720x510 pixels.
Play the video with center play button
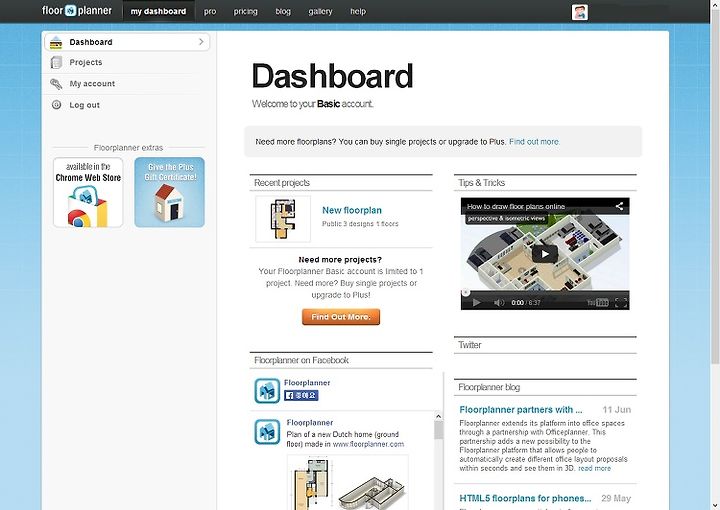pyautogui.click(x=545, y=254)
